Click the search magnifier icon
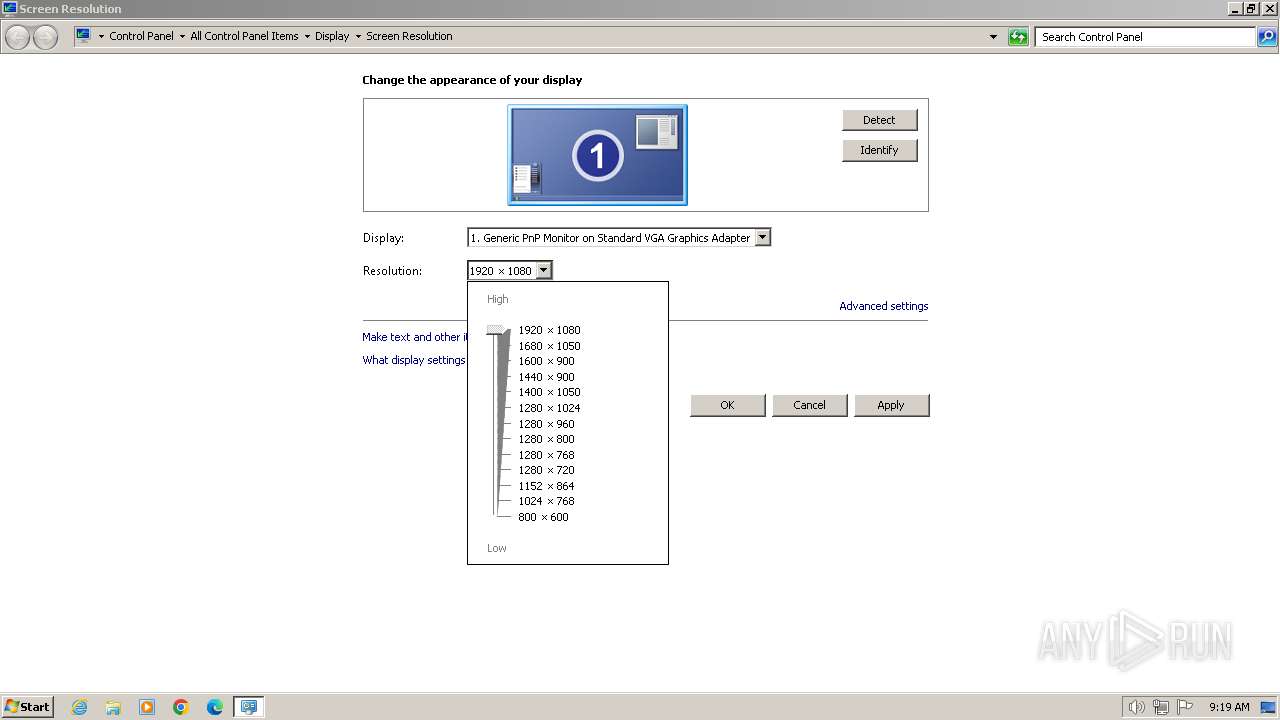 [x=1267, y=37]
